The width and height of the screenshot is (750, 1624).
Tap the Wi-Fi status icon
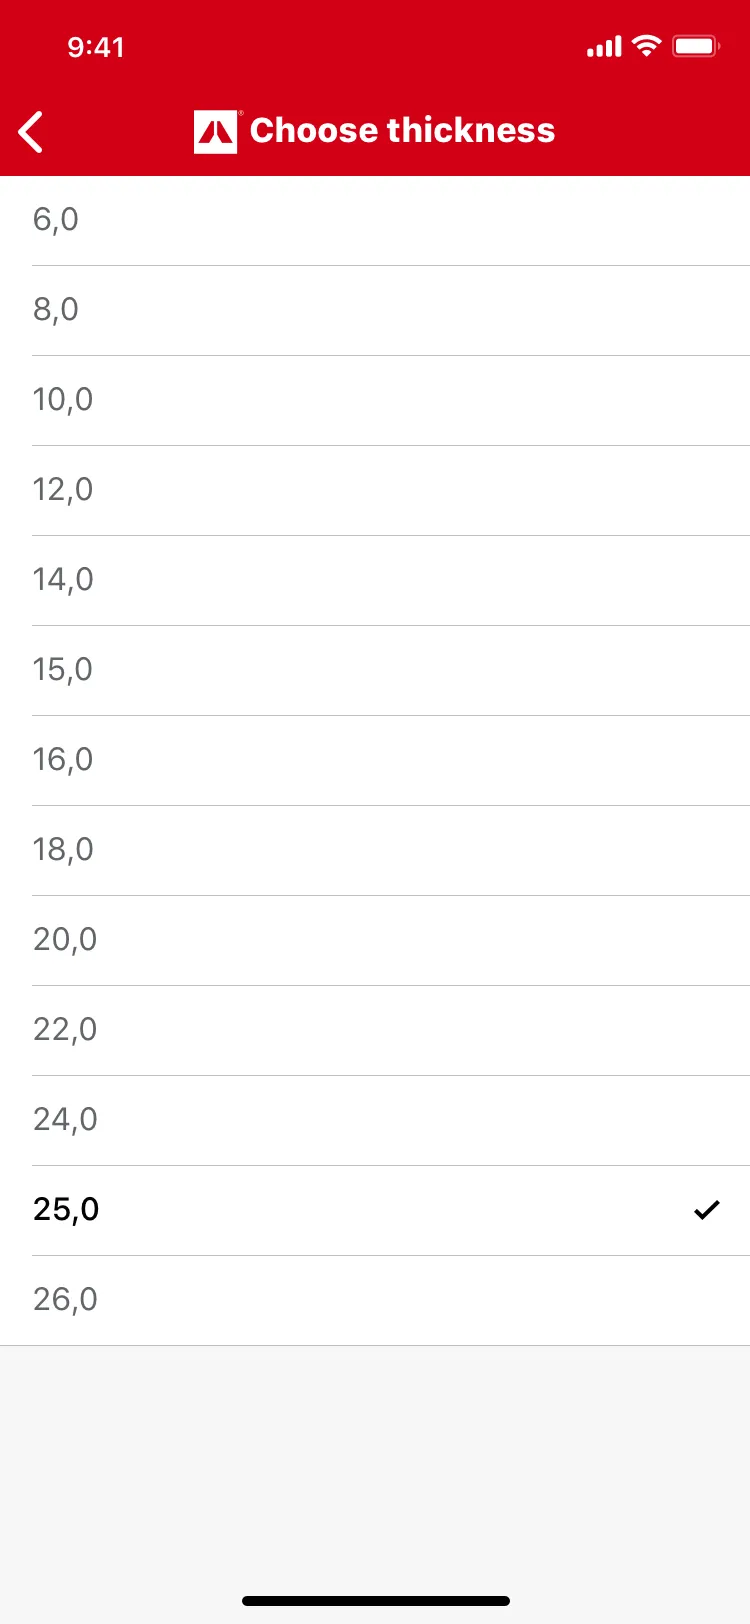tap(647, 46)
